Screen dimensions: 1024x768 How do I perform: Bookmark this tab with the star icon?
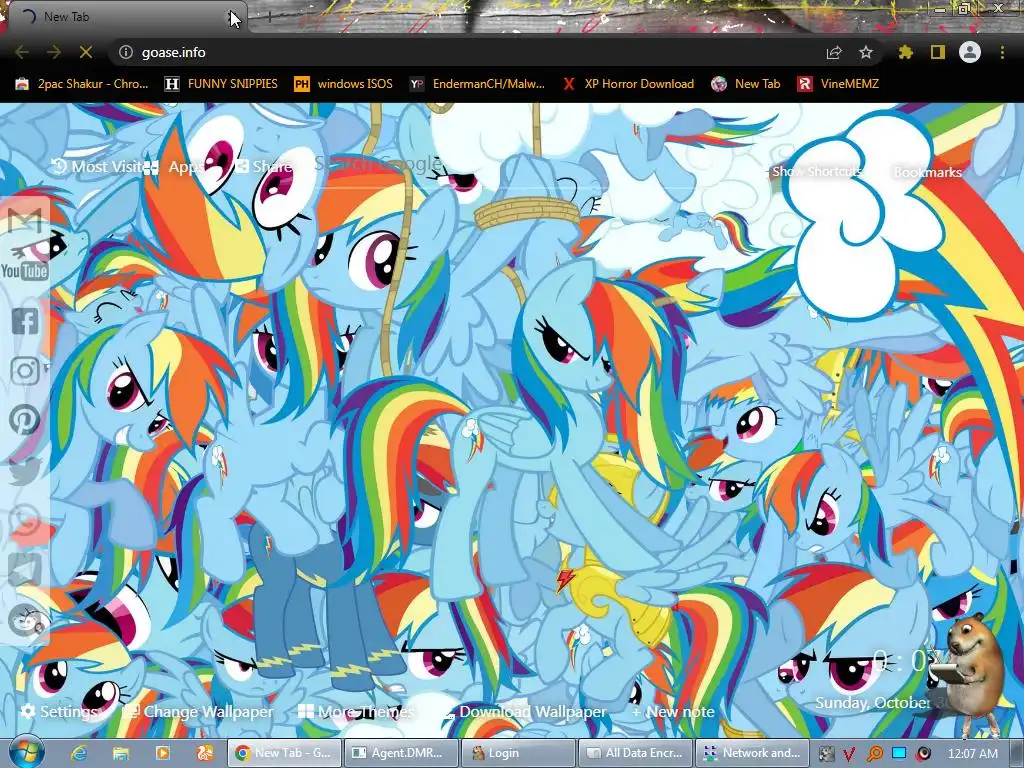(x=866, y=52)
